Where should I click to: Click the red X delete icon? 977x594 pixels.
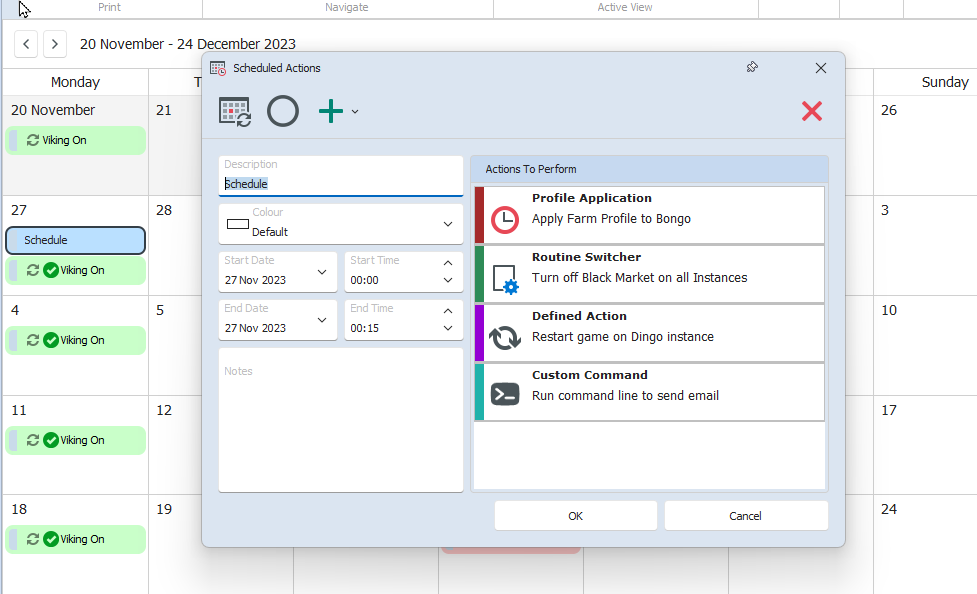point(812,112)
